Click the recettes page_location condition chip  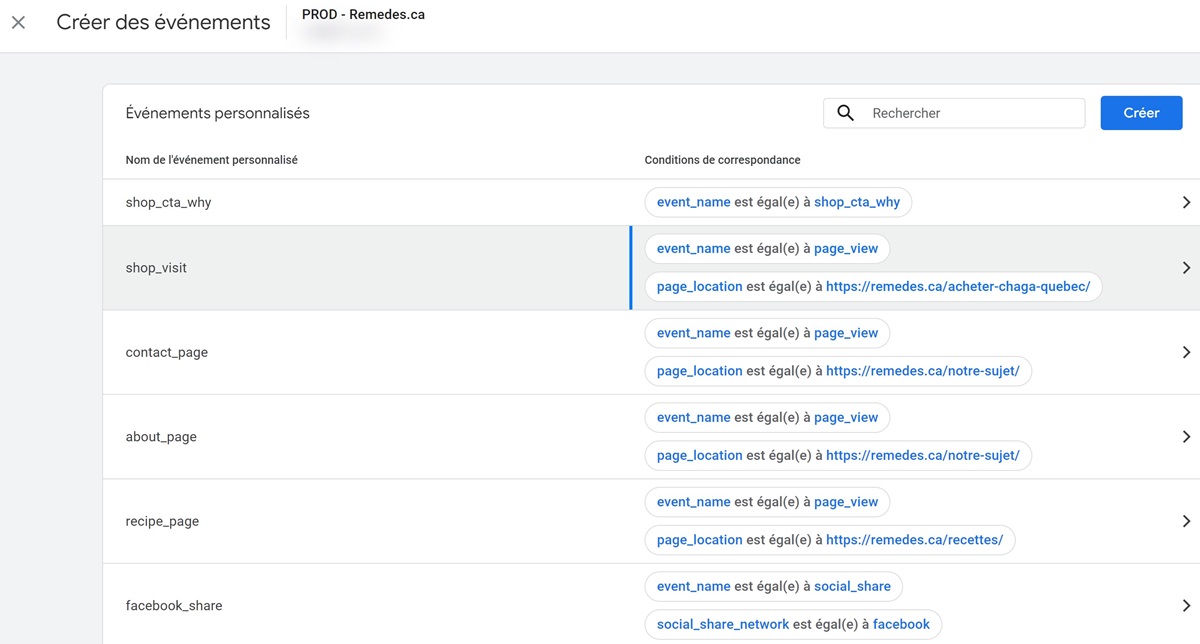point(830,540)
